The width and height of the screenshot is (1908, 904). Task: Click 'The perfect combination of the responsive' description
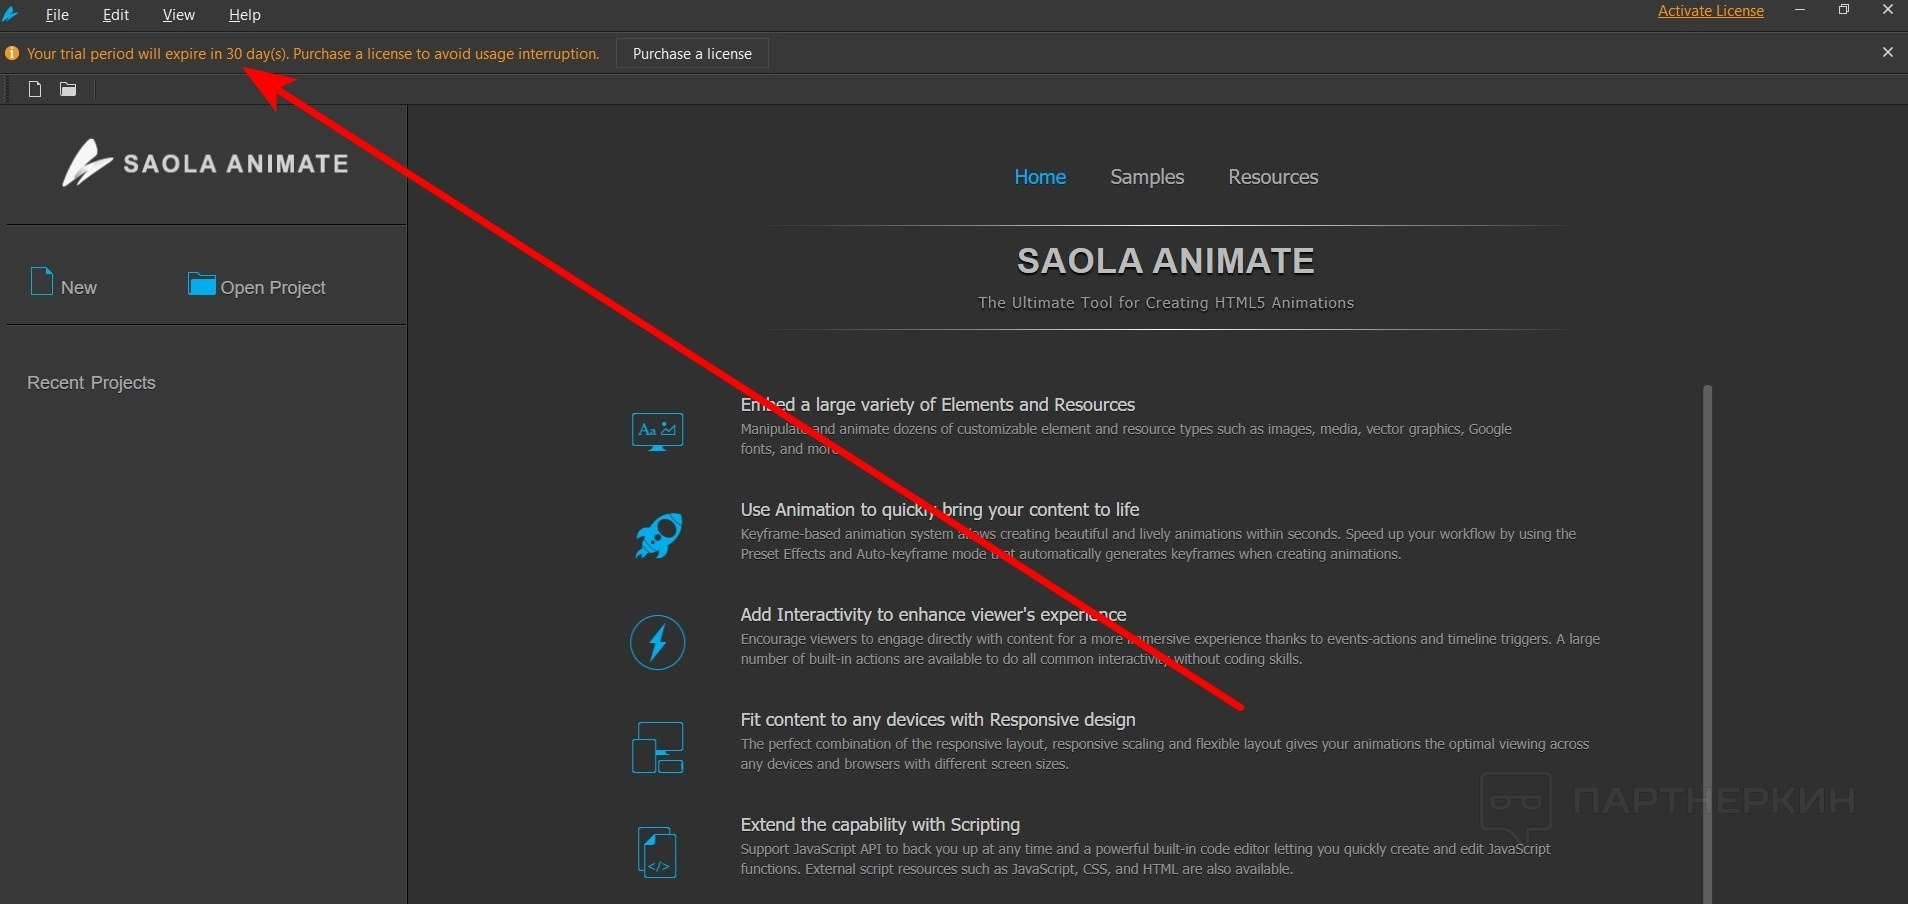1165,754
